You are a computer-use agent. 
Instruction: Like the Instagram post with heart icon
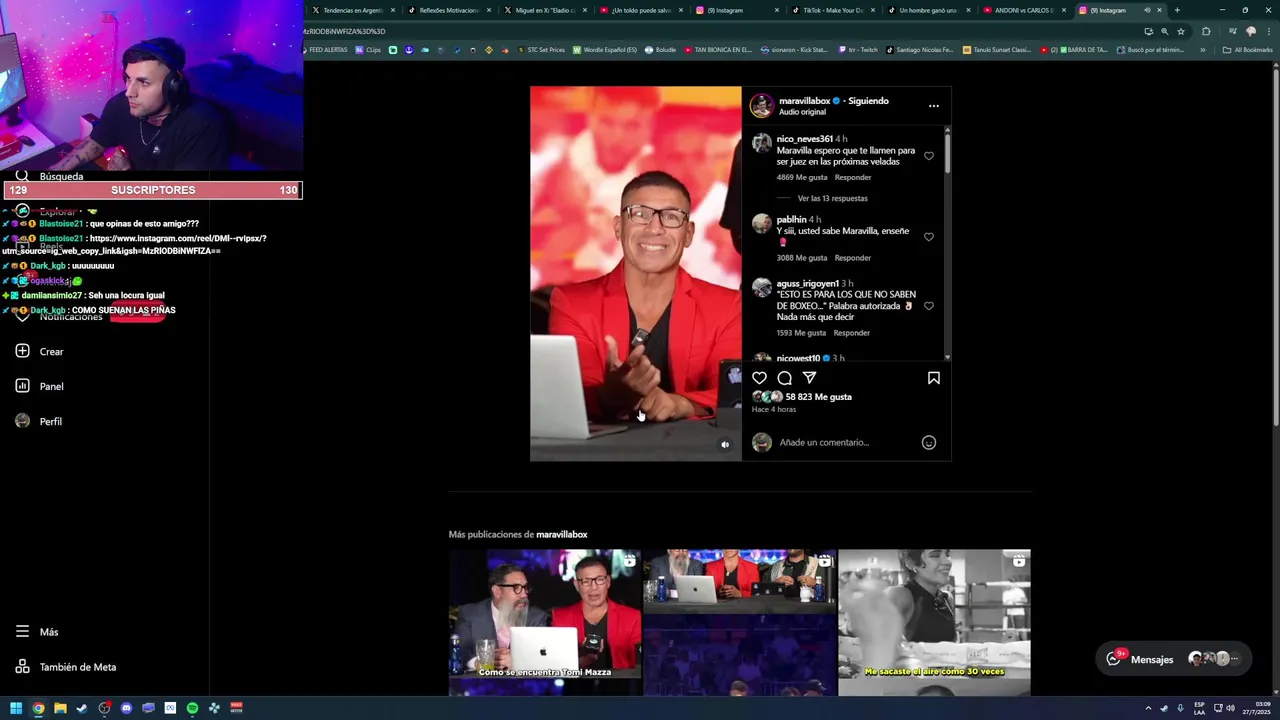tap(759, 378)
